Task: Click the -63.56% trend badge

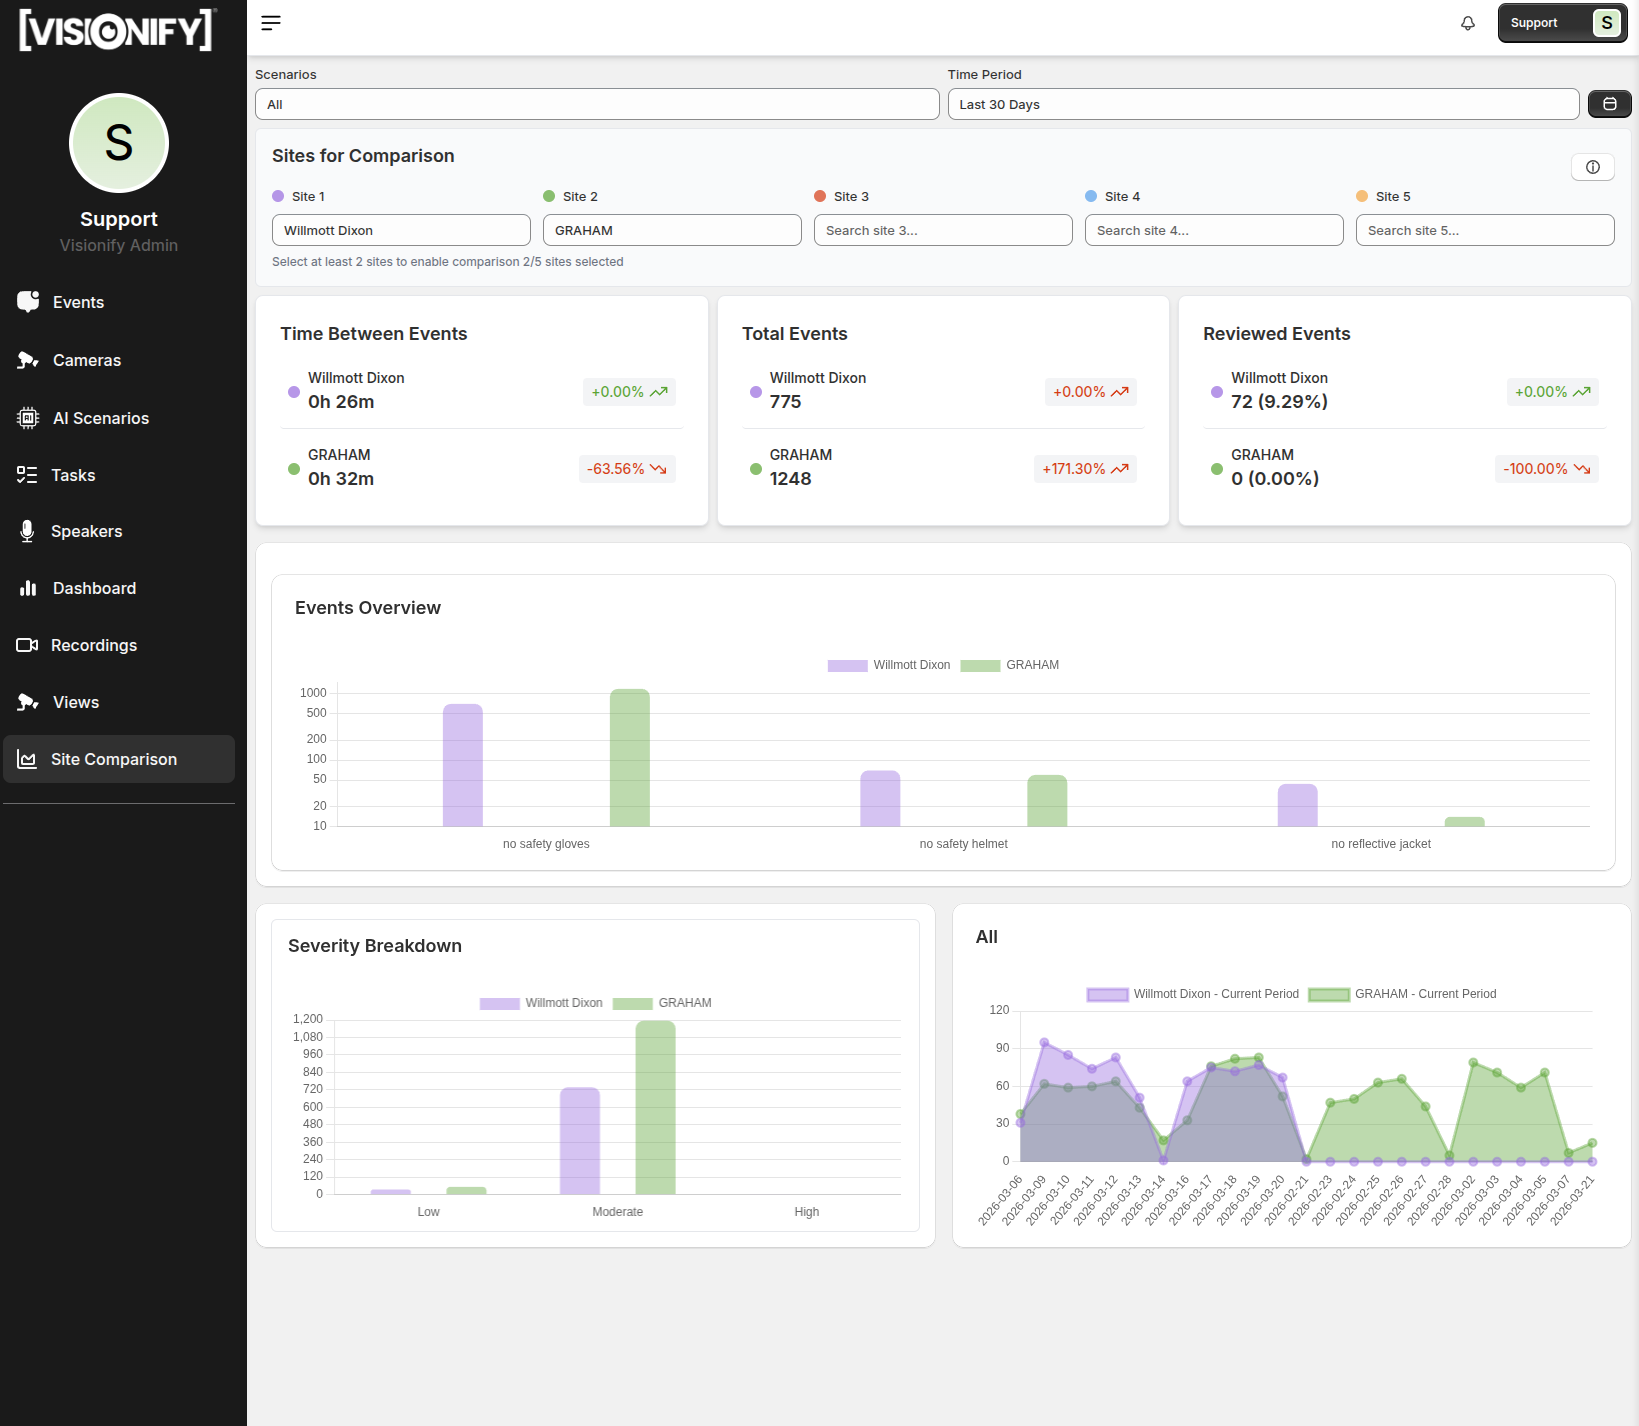Action: coord(627,469)
